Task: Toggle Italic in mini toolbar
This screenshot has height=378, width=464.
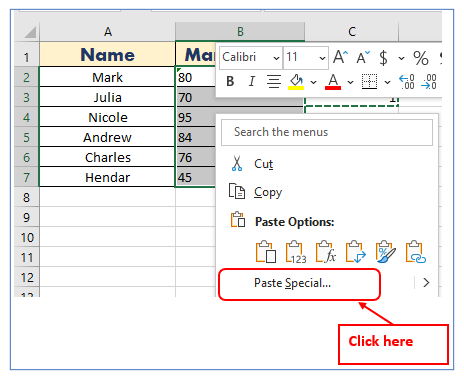Action: [252, 81]
